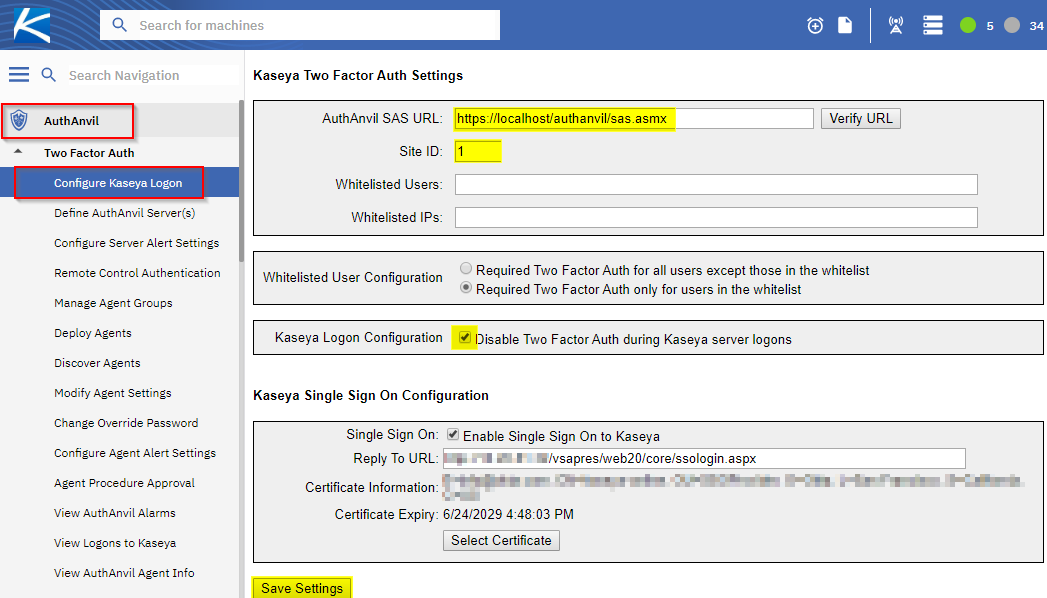Image resolution: width=1047 pixels, height=598 pixels.
Task: Click the machine search magnifier icon
Action: pos(120,25)
